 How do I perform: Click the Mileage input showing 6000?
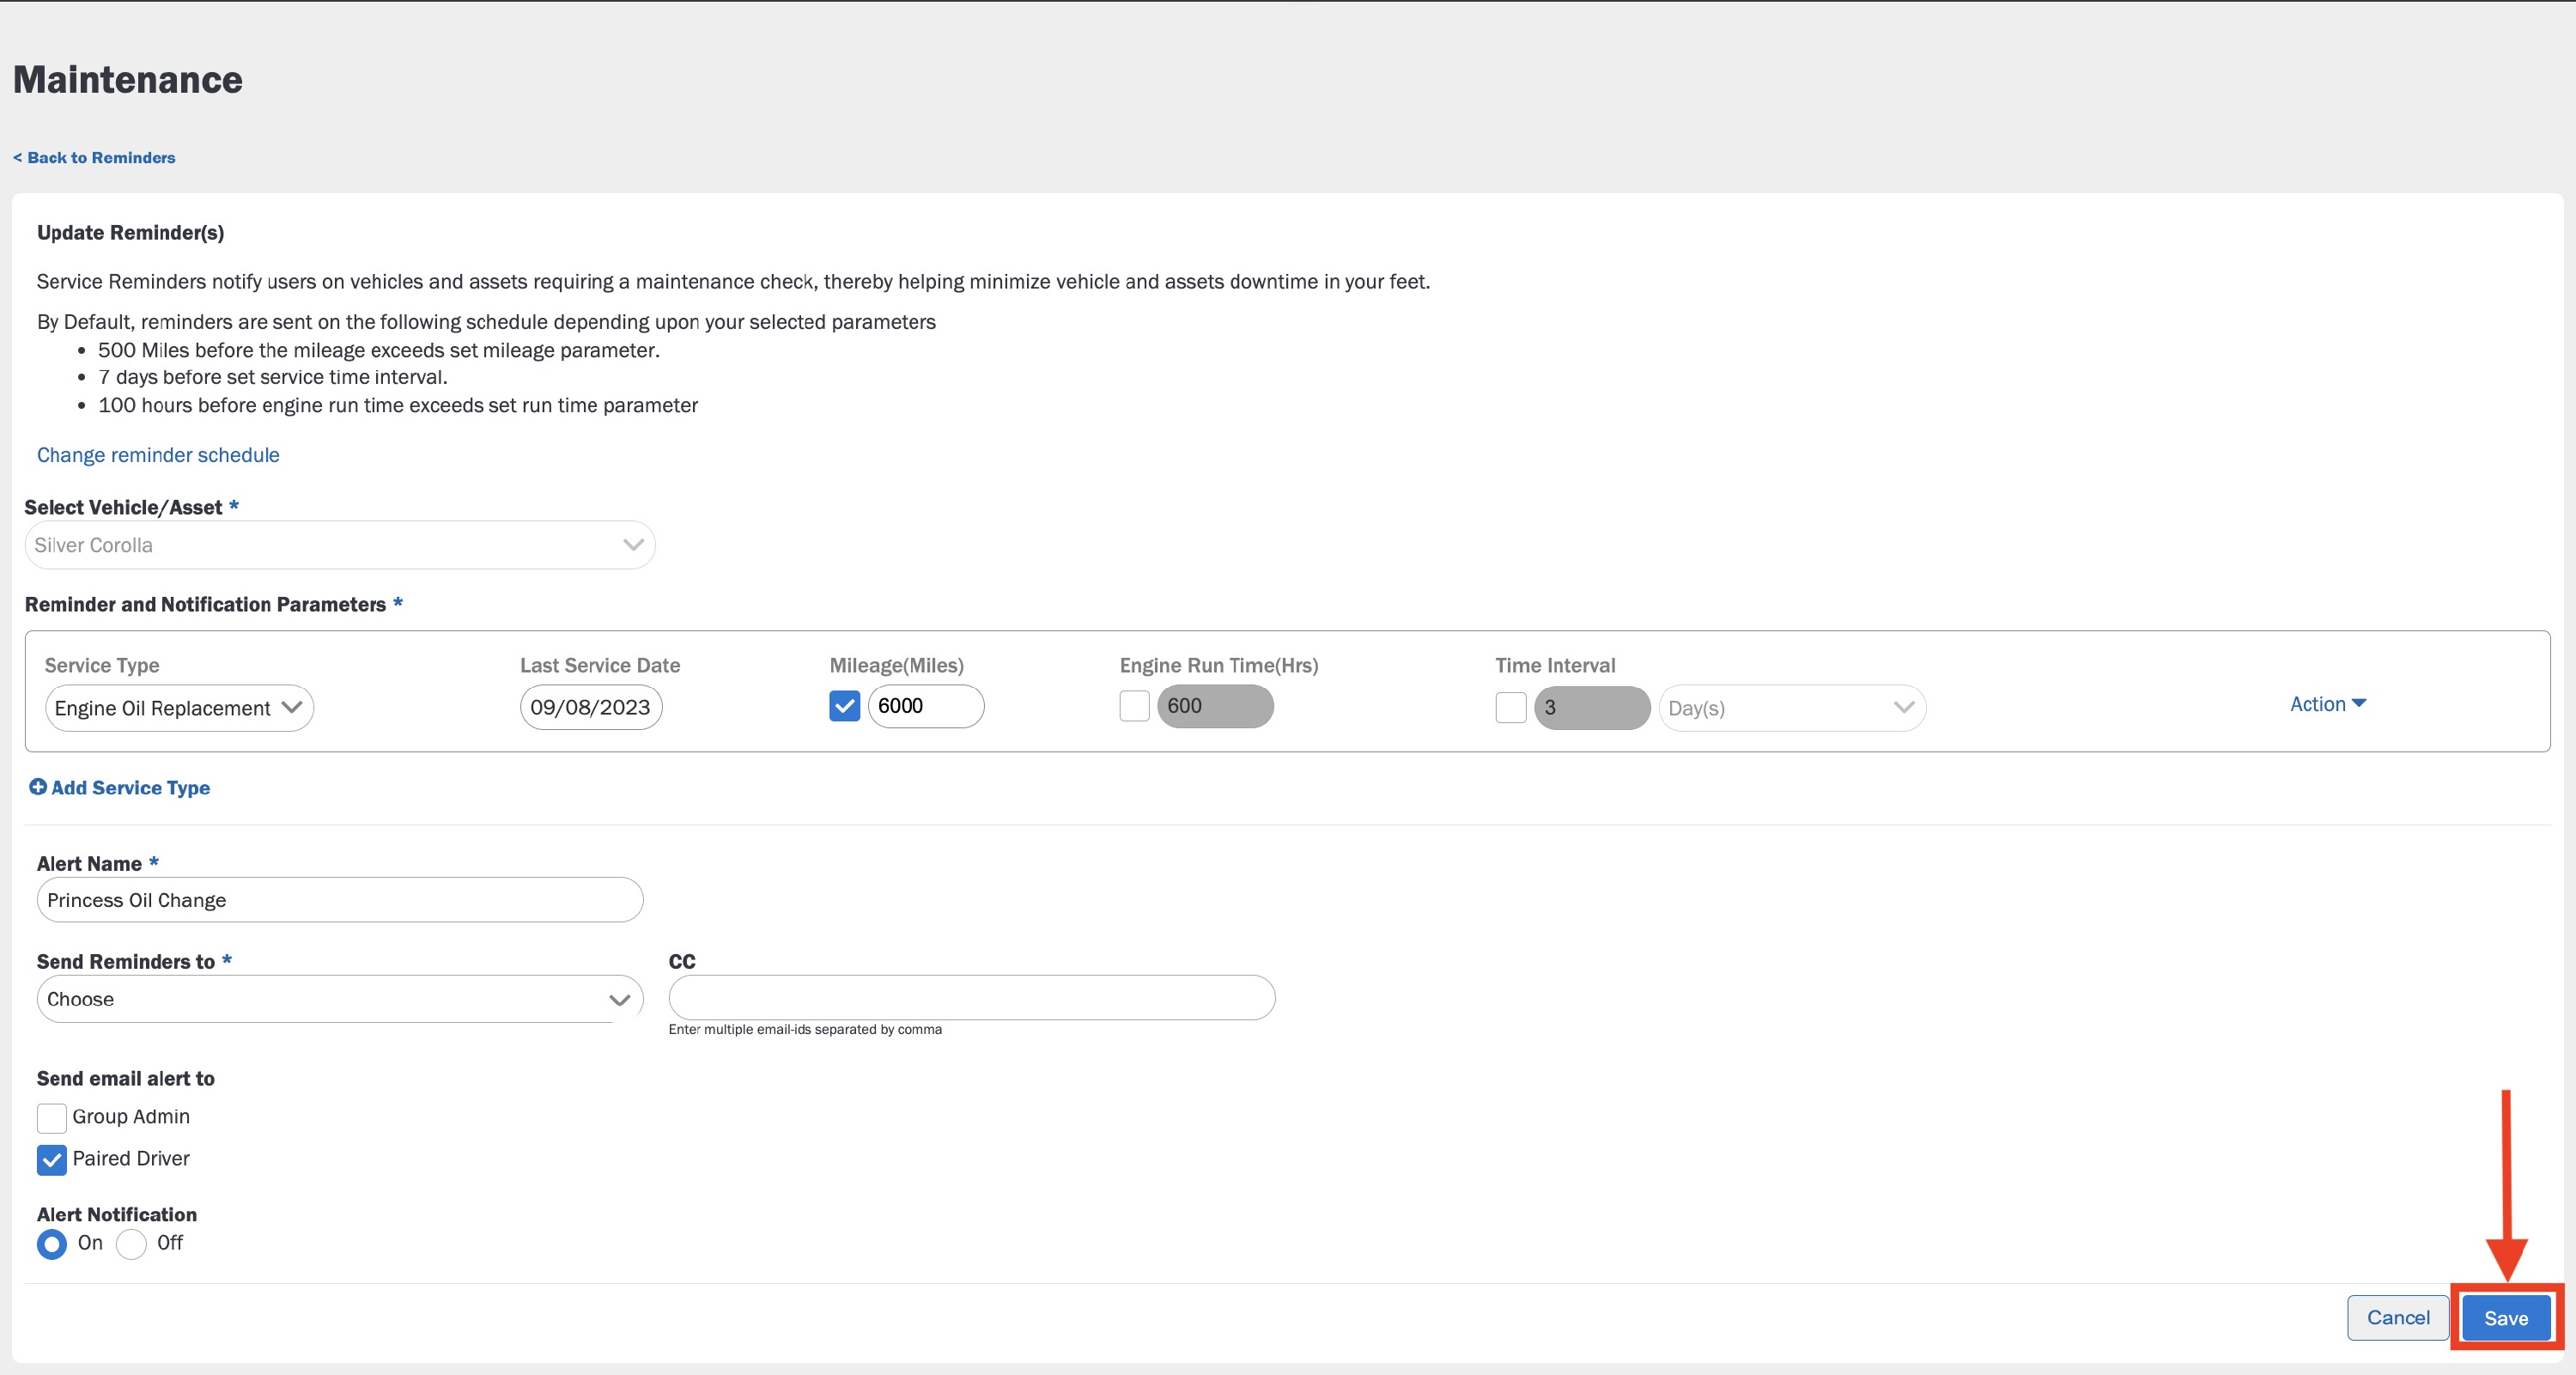pyautogui.click(x=926, y=706)
